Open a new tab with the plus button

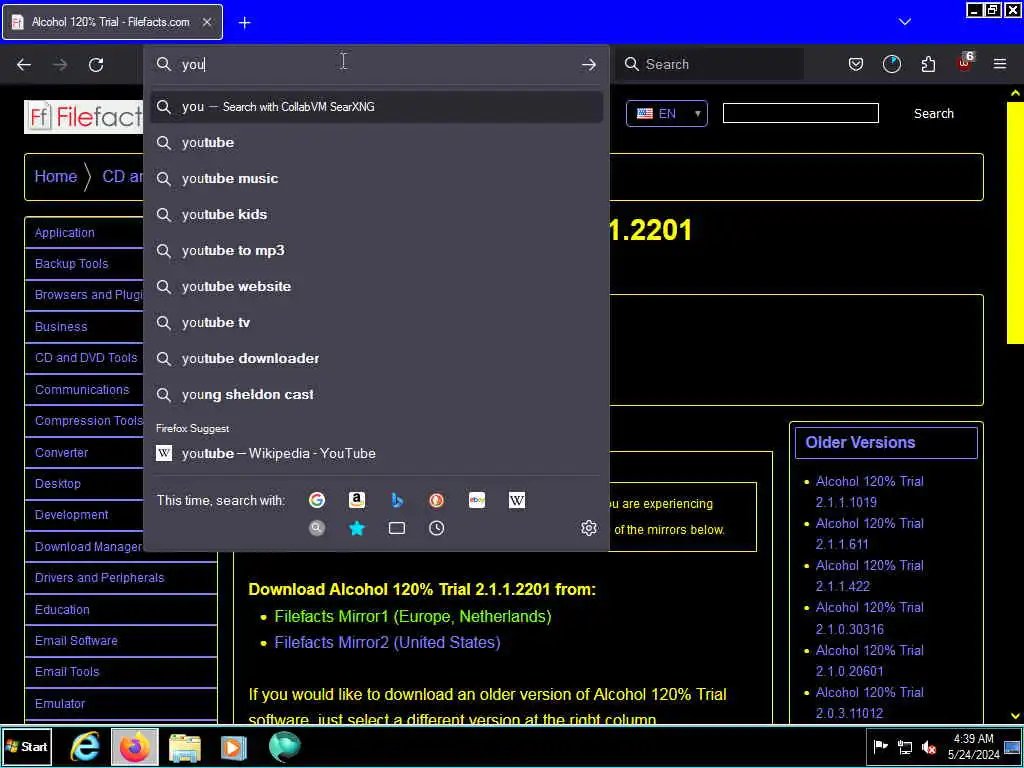pyautogui.click(x=244, y=23)
